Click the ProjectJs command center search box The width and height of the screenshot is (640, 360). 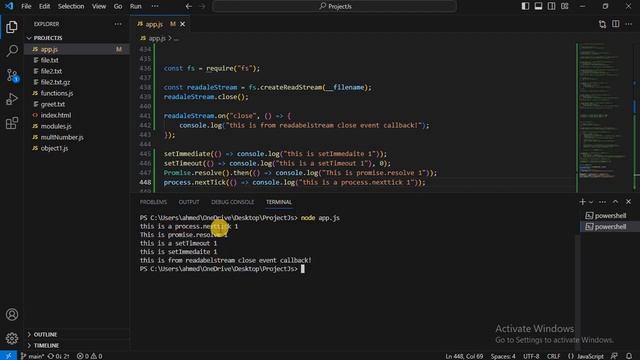click(x=335, y=6)
